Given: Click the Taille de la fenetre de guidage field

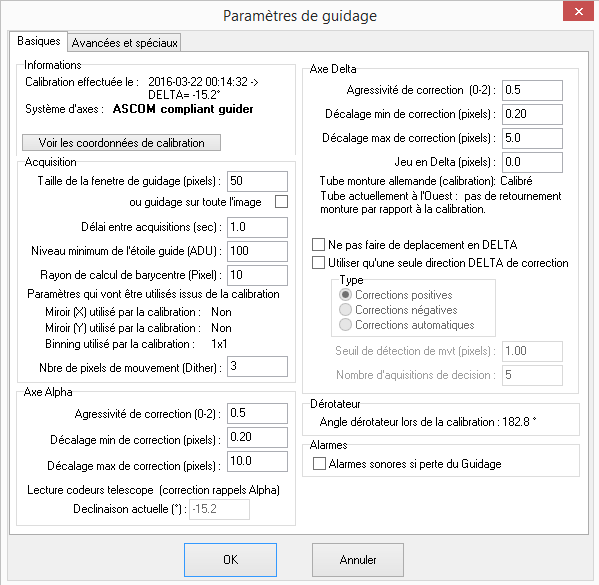Looking at the screenshot, I should (257, 181).
